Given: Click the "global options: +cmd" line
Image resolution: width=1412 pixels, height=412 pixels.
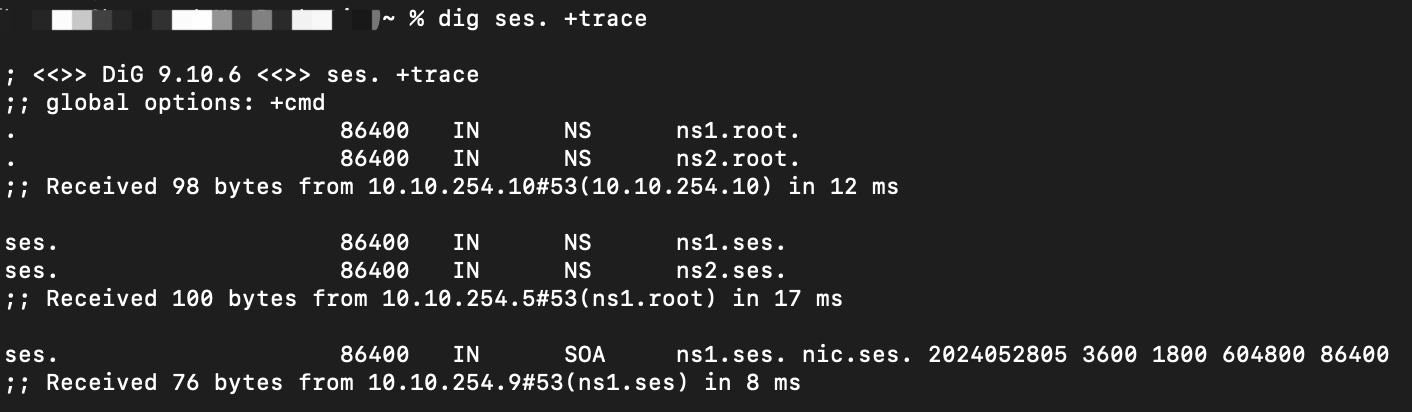Looking at the screenshot, I should [x=185, y=103].
